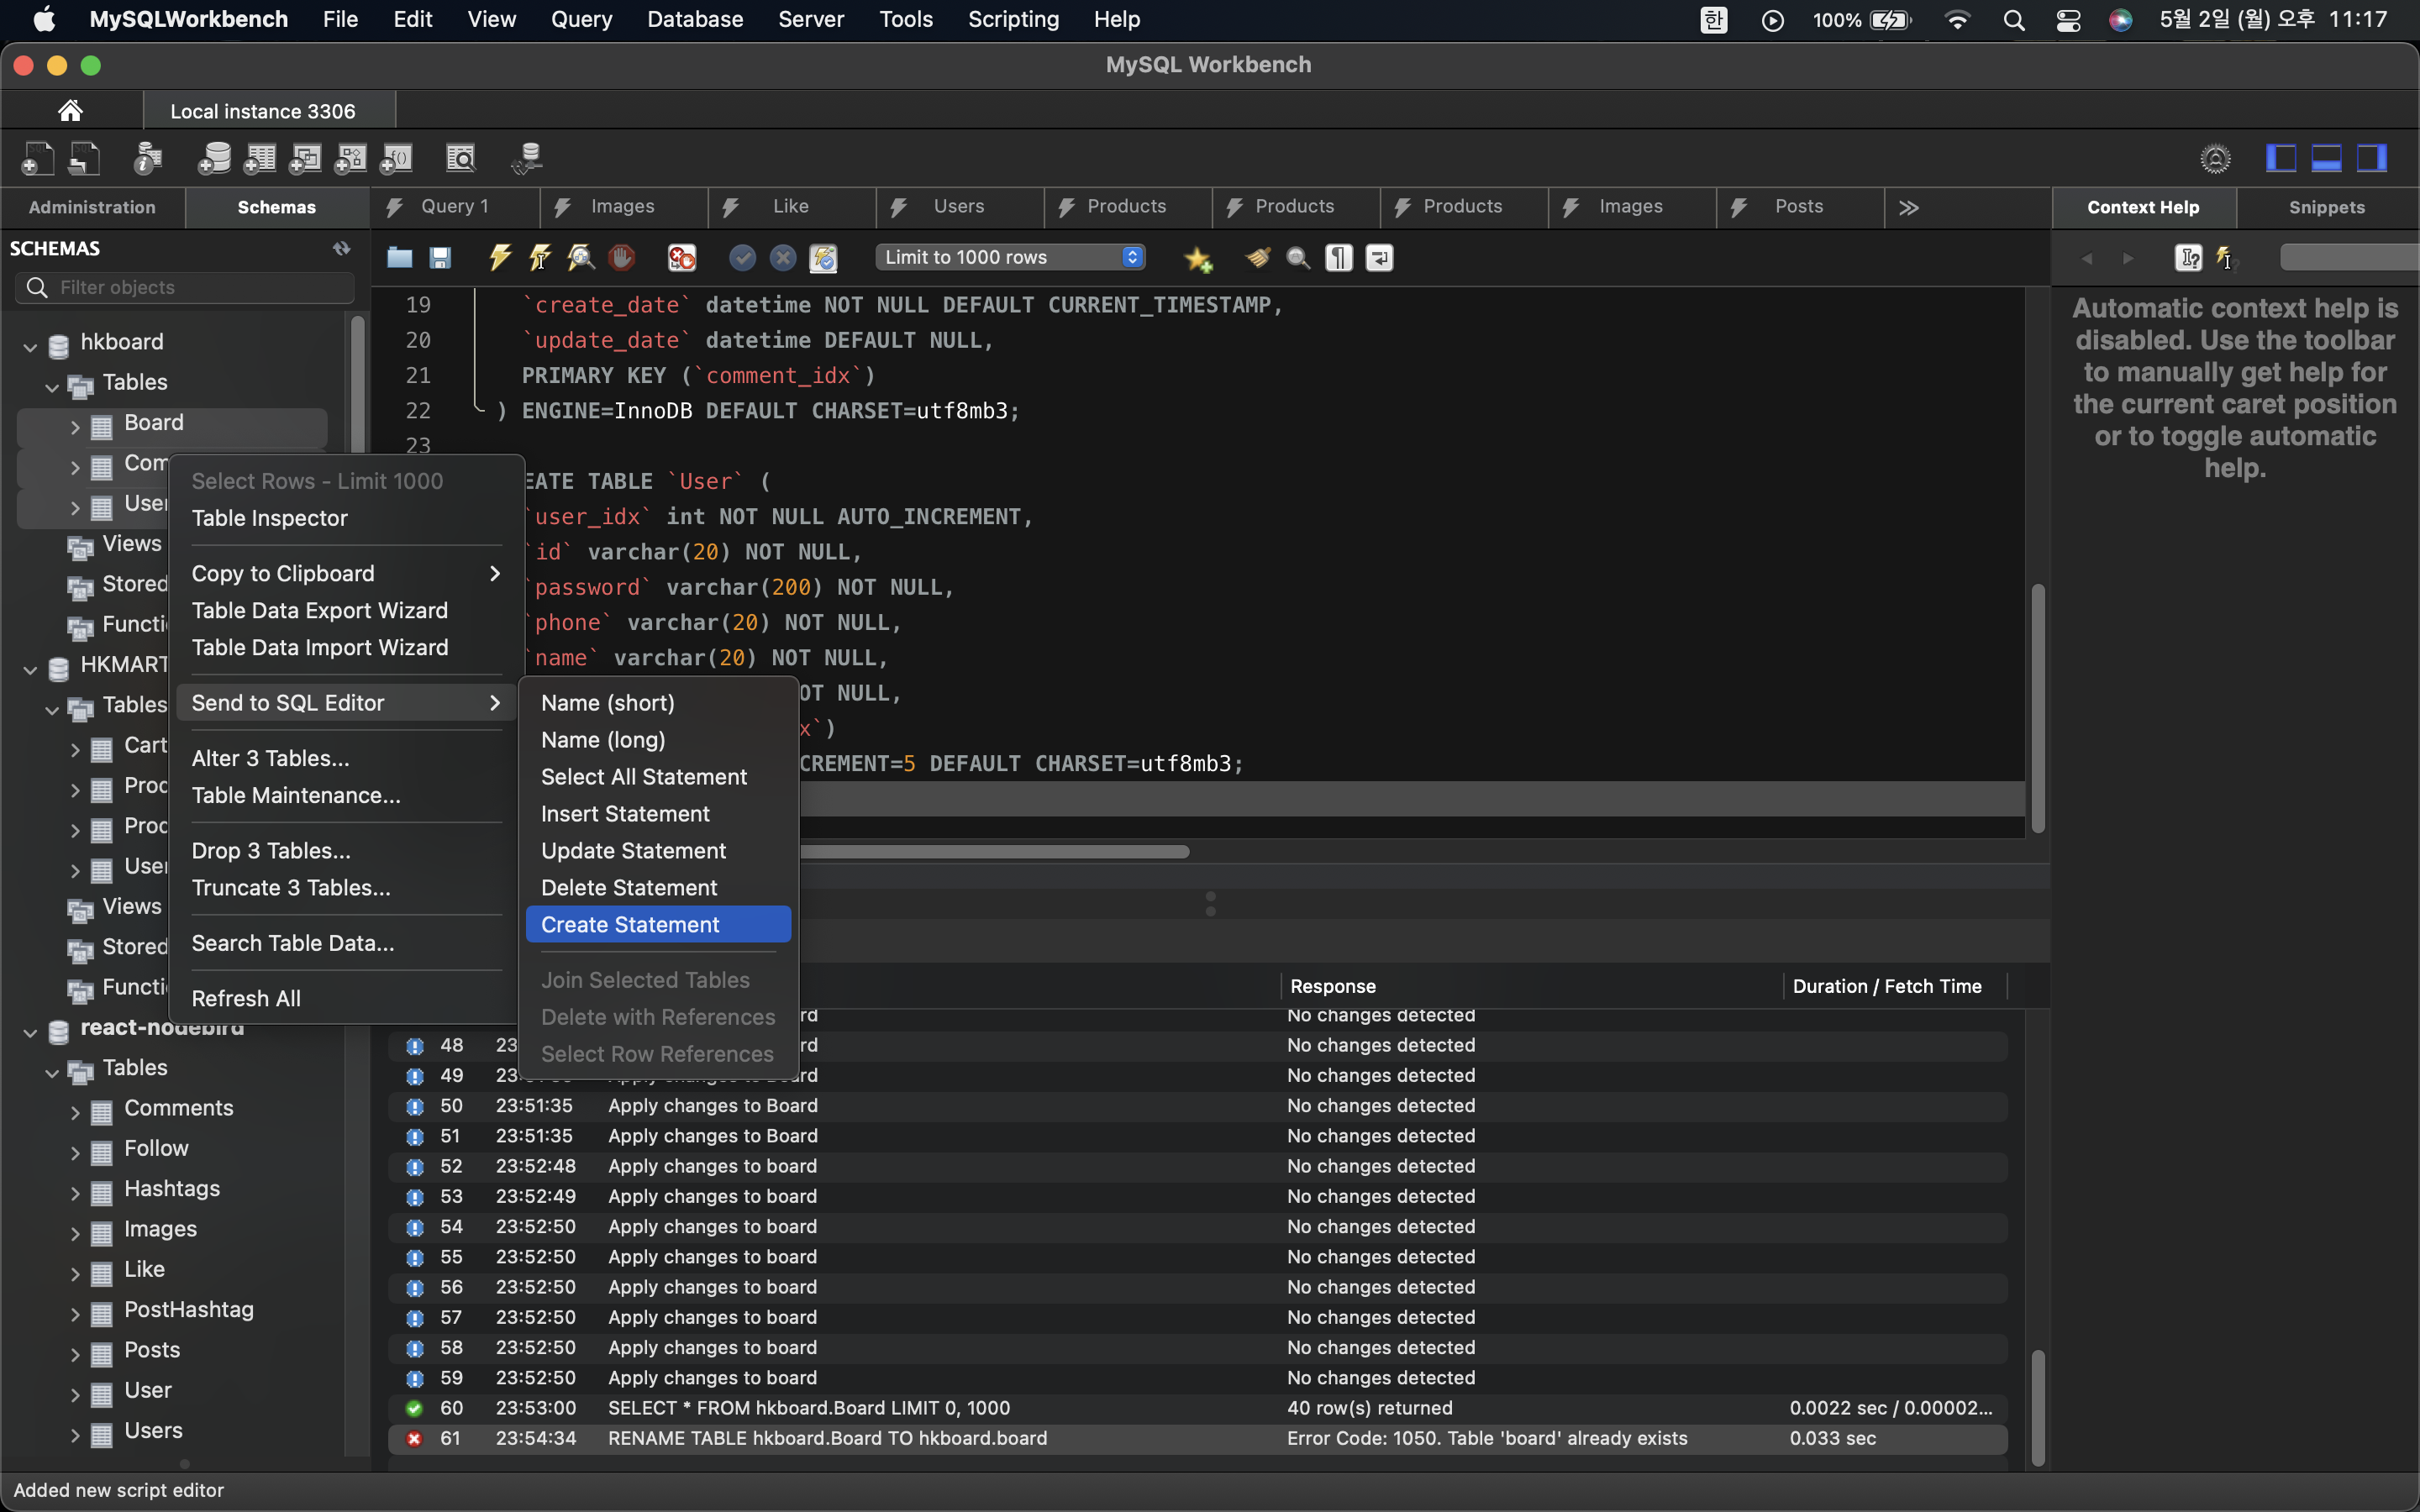
Task: Toggle invisible characters pilcrow button
Action: click(x=1338, y=258)
